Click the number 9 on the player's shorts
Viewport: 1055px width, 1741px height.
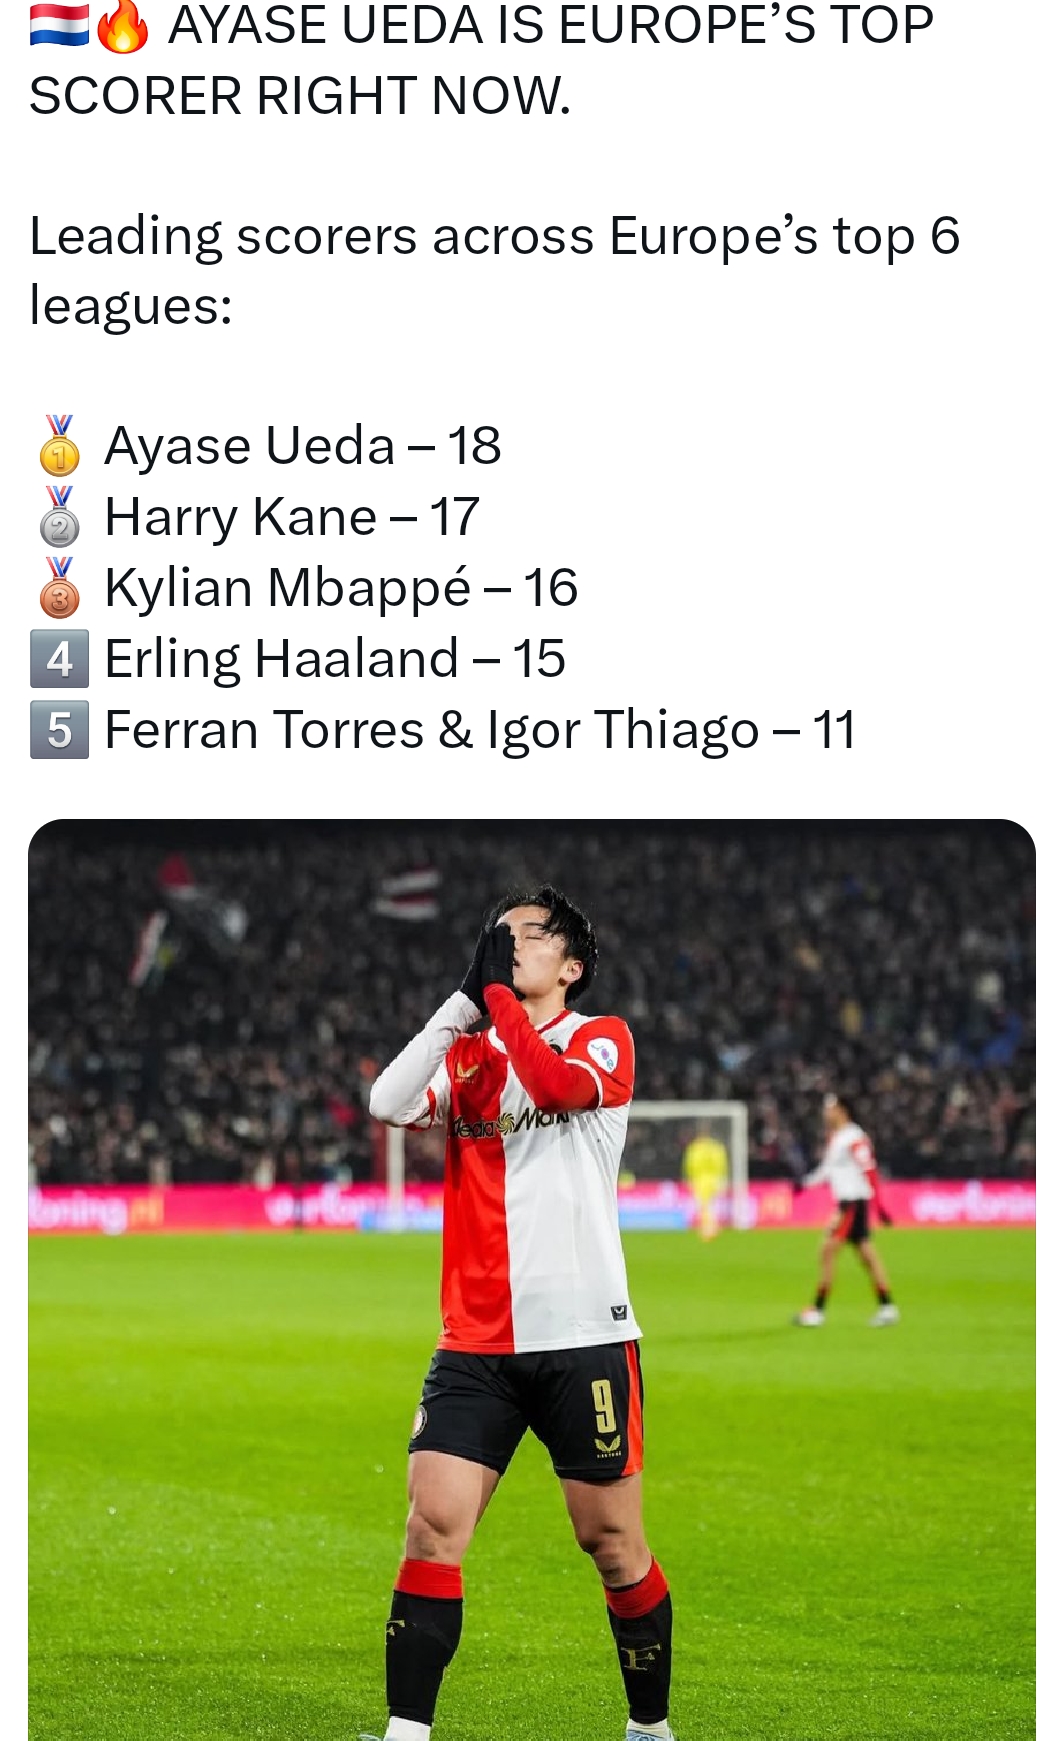pos(604,1406)
